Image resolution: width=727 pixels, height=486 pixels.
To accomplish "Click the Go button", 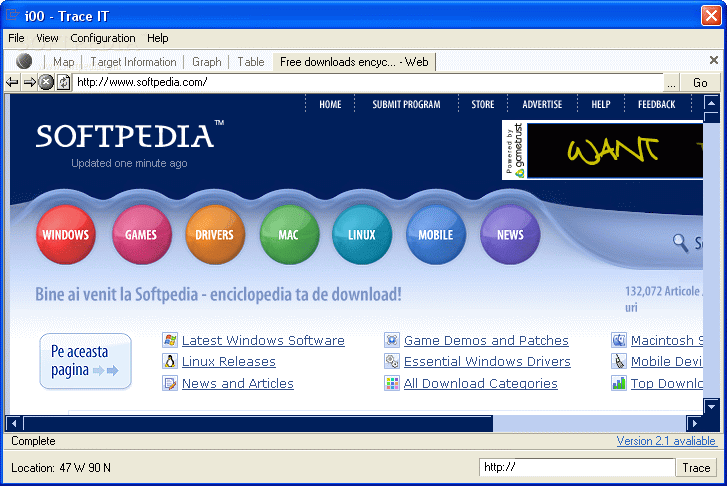I will 700,83.
